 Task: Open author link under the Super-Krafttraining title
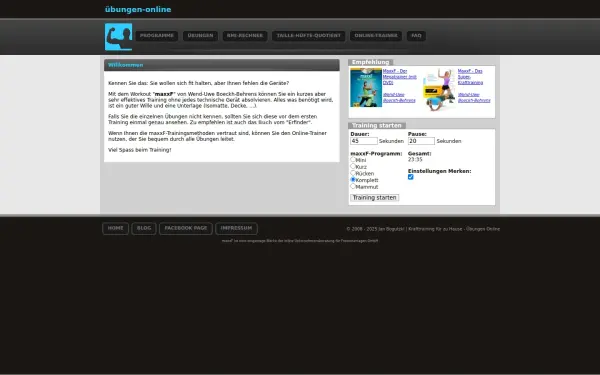pos(474,98)
